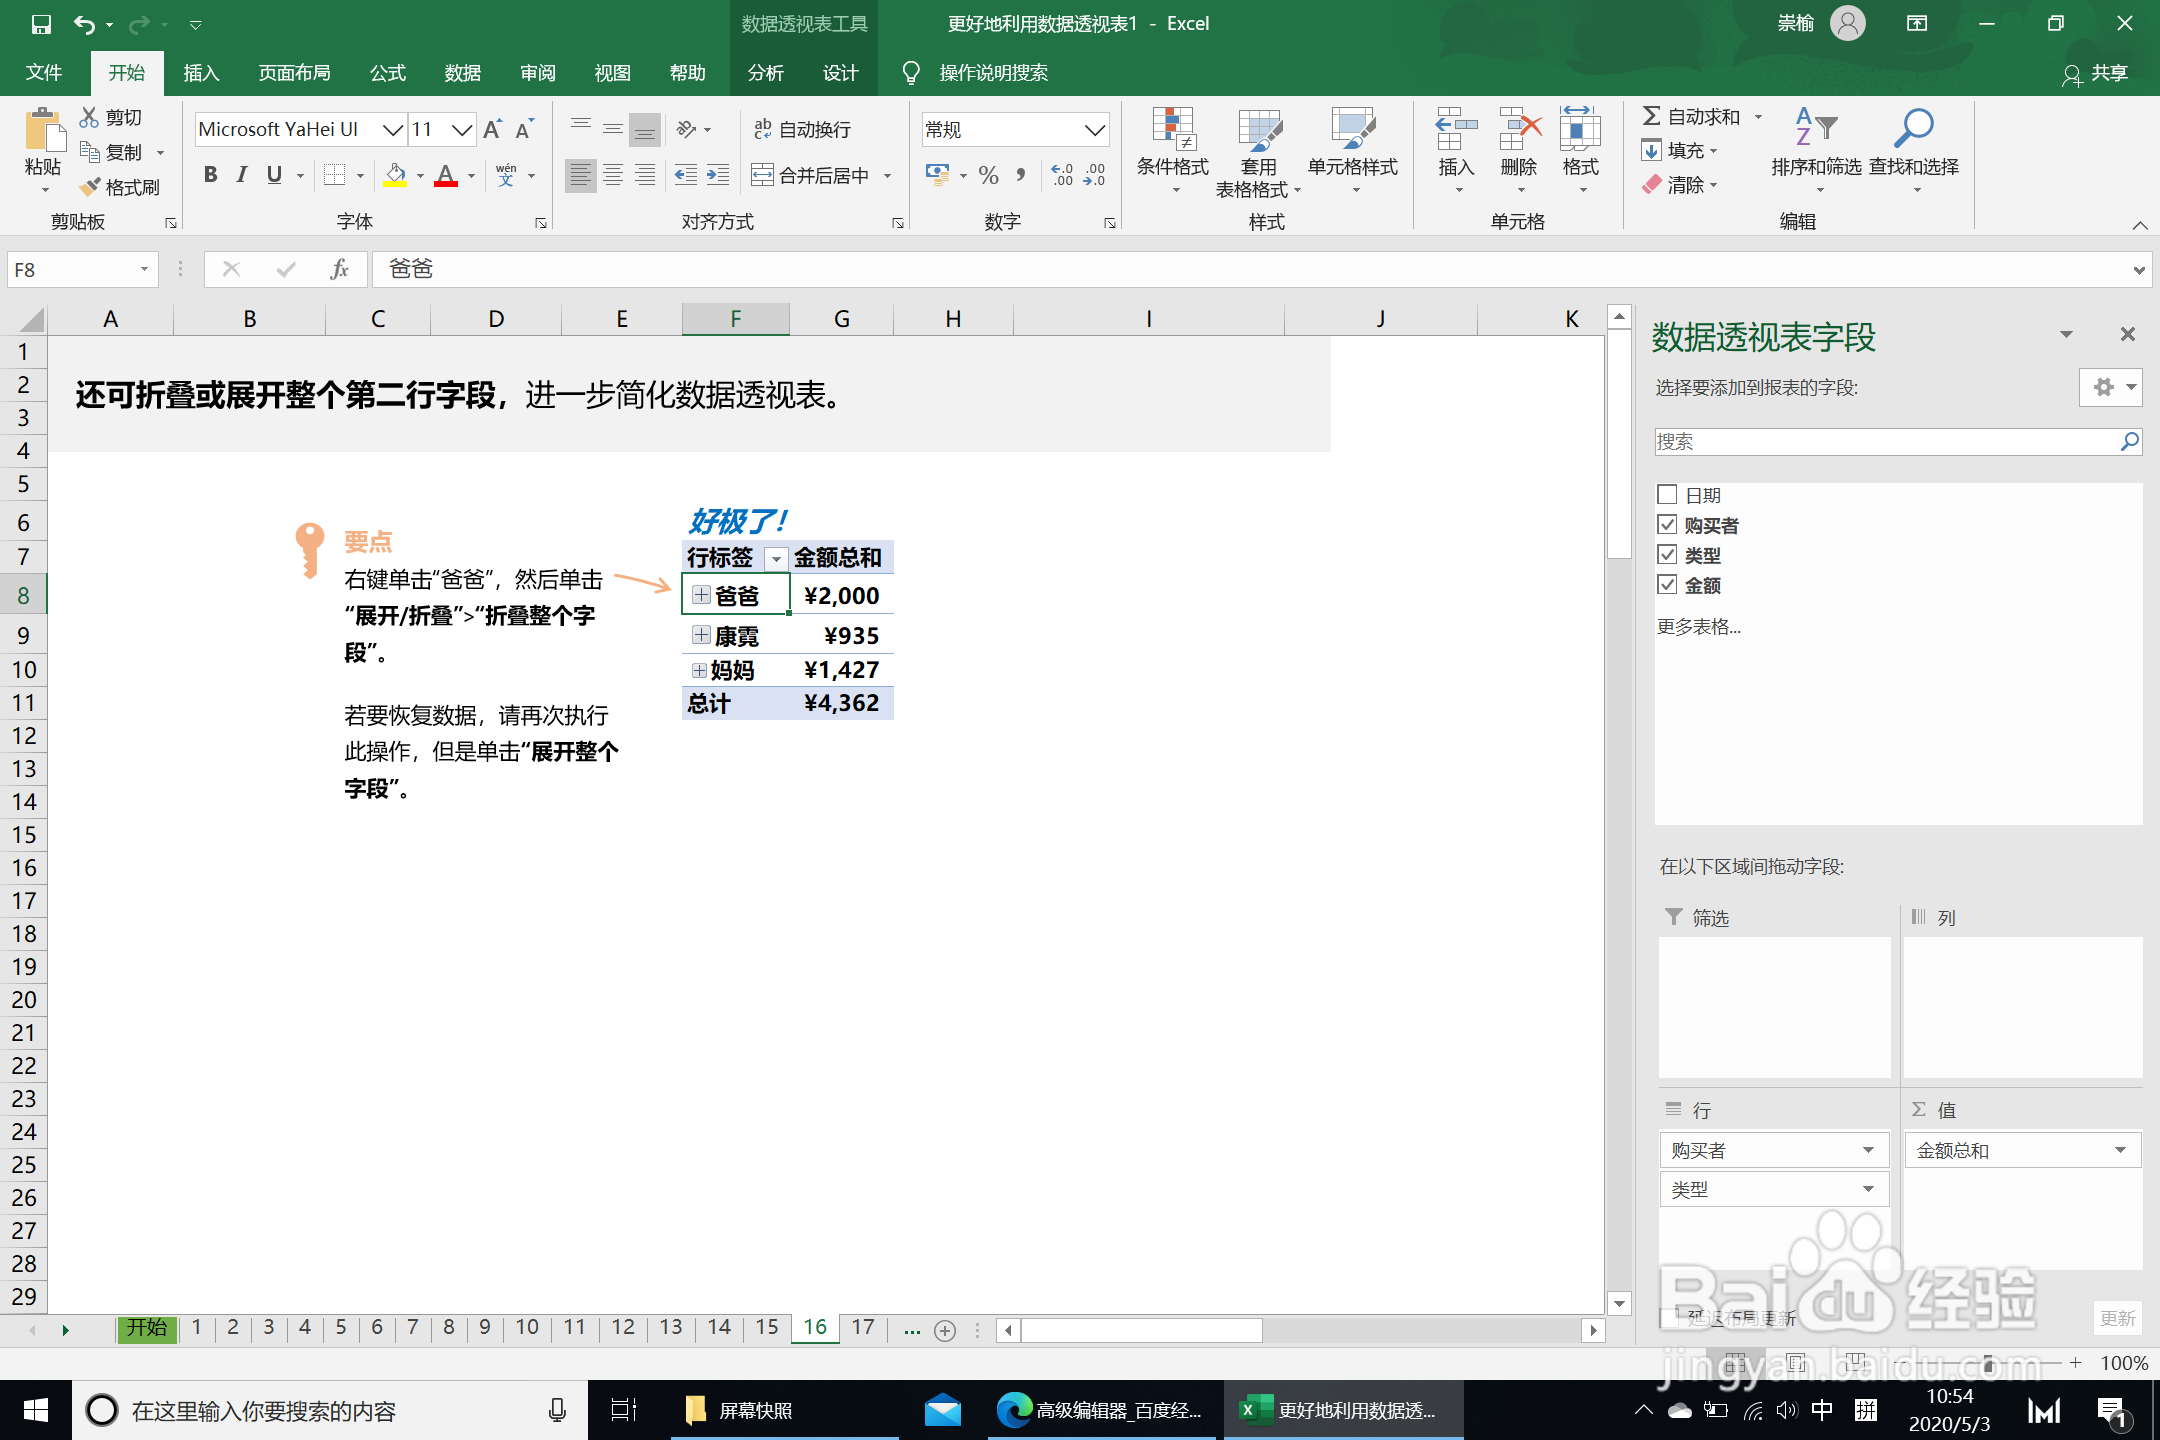Viewport: 2160px width, 1440px height.
Task: Add a new sheet with plus icon
Action: [945, 1330]
